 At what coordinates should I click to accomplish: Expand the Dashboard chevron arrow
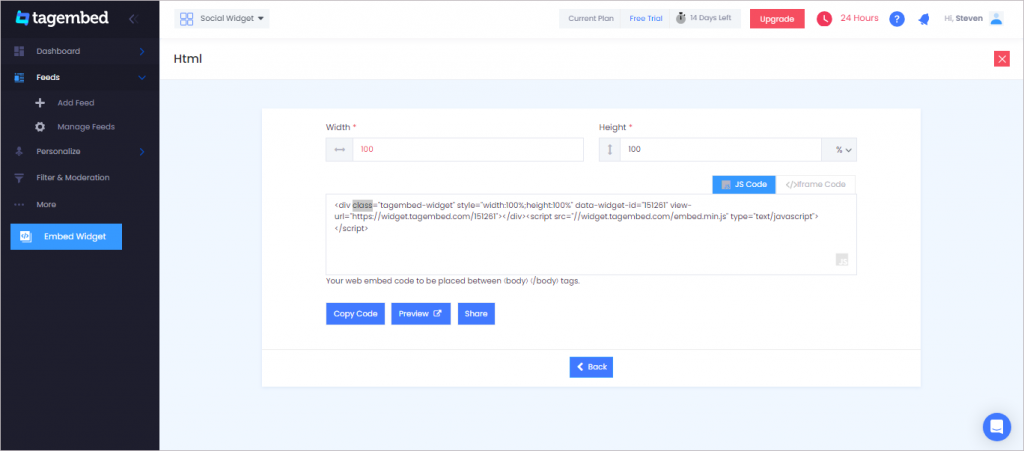142,51
